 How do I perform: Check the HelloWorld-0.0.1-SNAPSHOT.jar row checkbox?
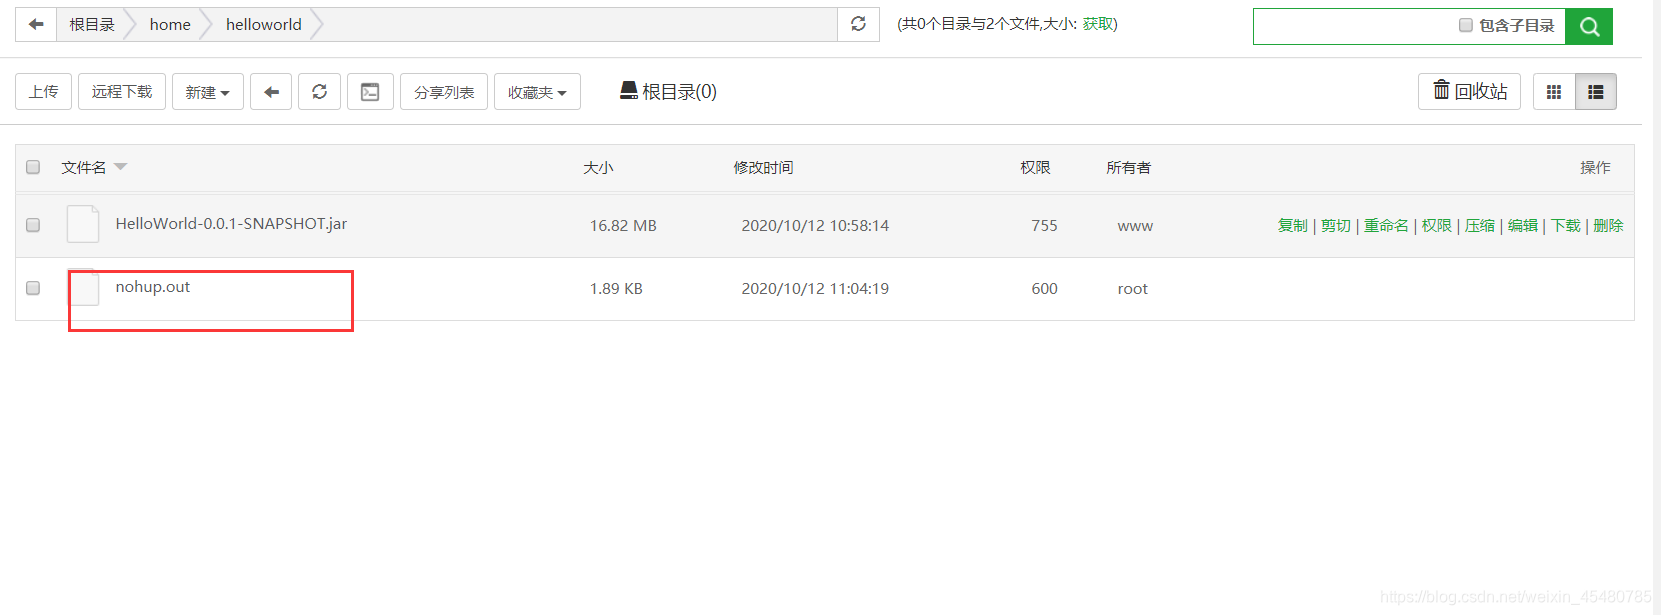(33, 225)
